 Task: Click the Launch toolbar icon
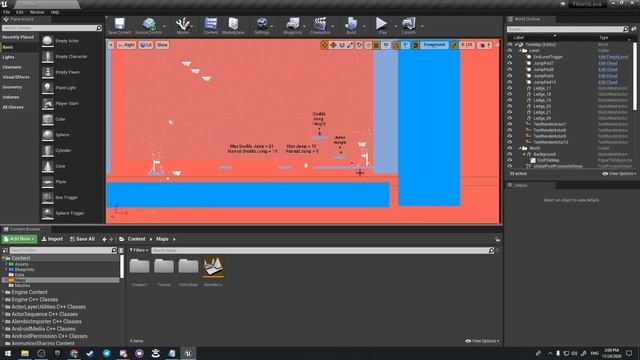409,25
